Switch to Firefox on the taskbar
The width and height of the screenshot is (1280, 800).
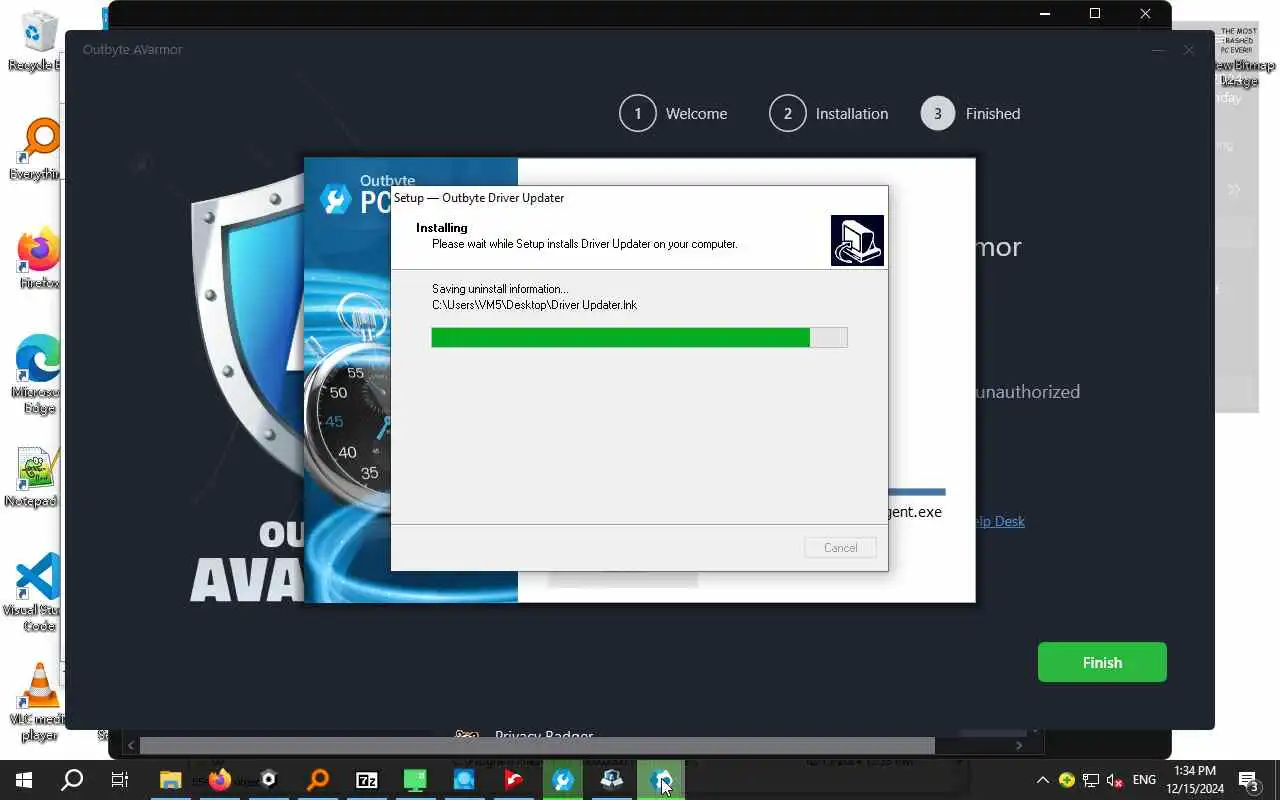[x=220, y=780]
